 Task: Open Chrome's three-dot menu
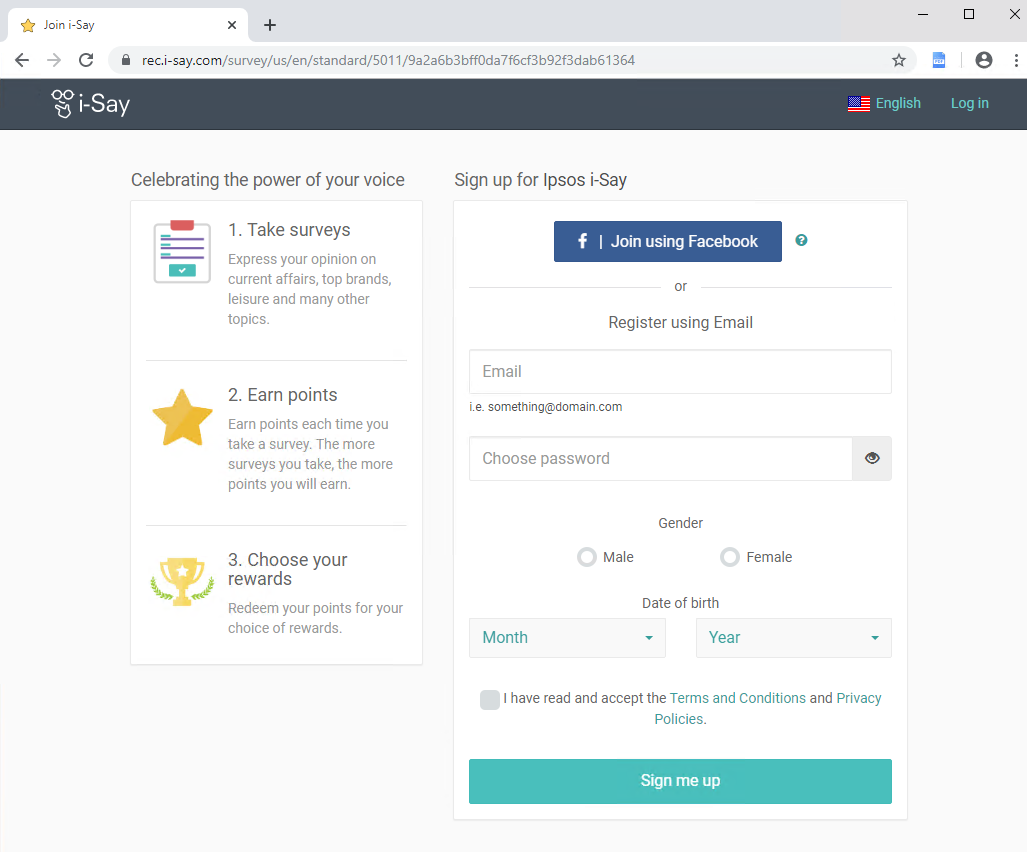coord(1017,60)
